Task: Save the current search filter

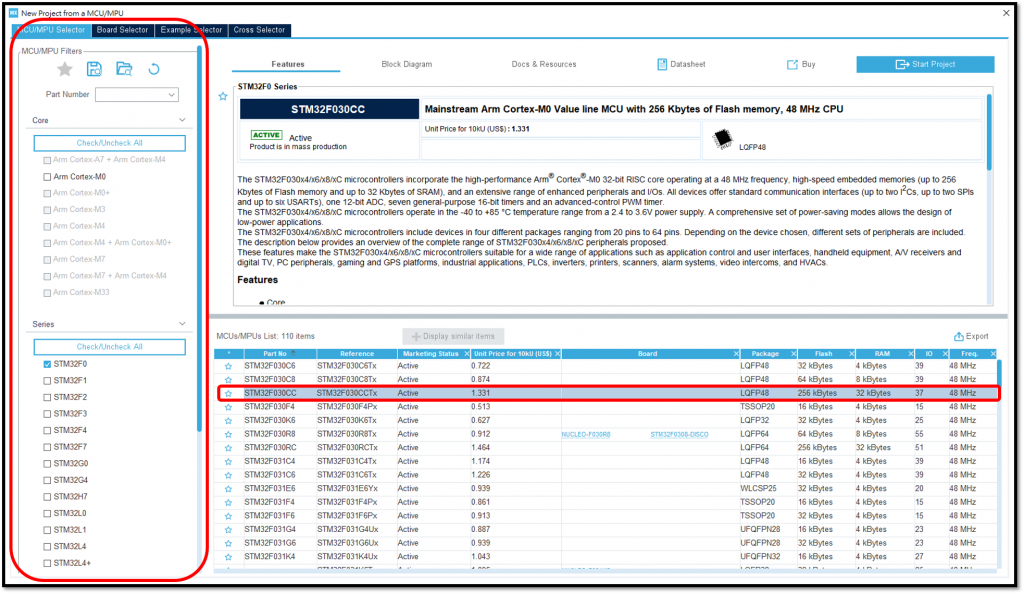Action: 94,69
